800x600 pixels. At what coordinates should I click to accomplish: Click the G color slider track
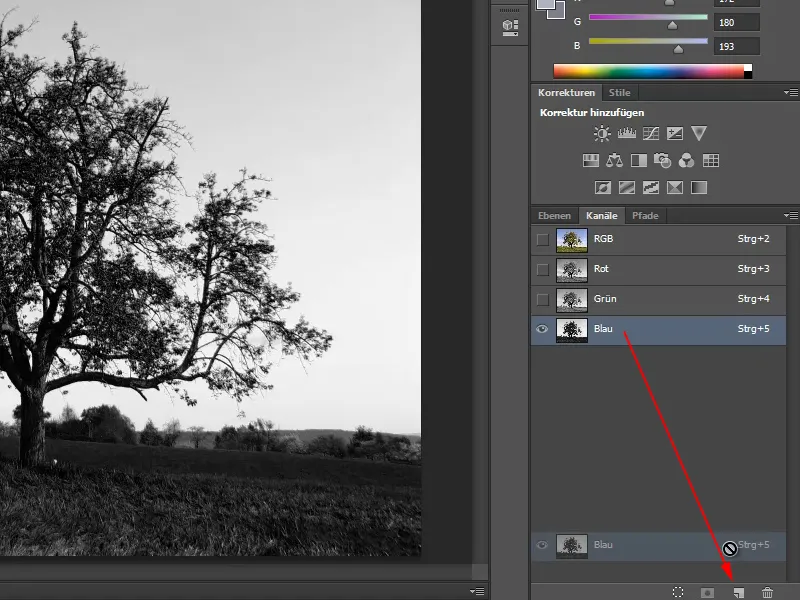pos(648,17)
